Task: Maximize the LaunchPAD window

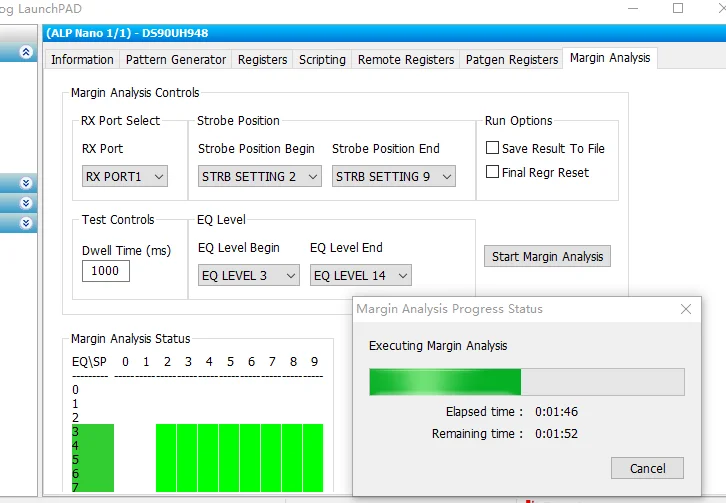Action: click(678, 8)
